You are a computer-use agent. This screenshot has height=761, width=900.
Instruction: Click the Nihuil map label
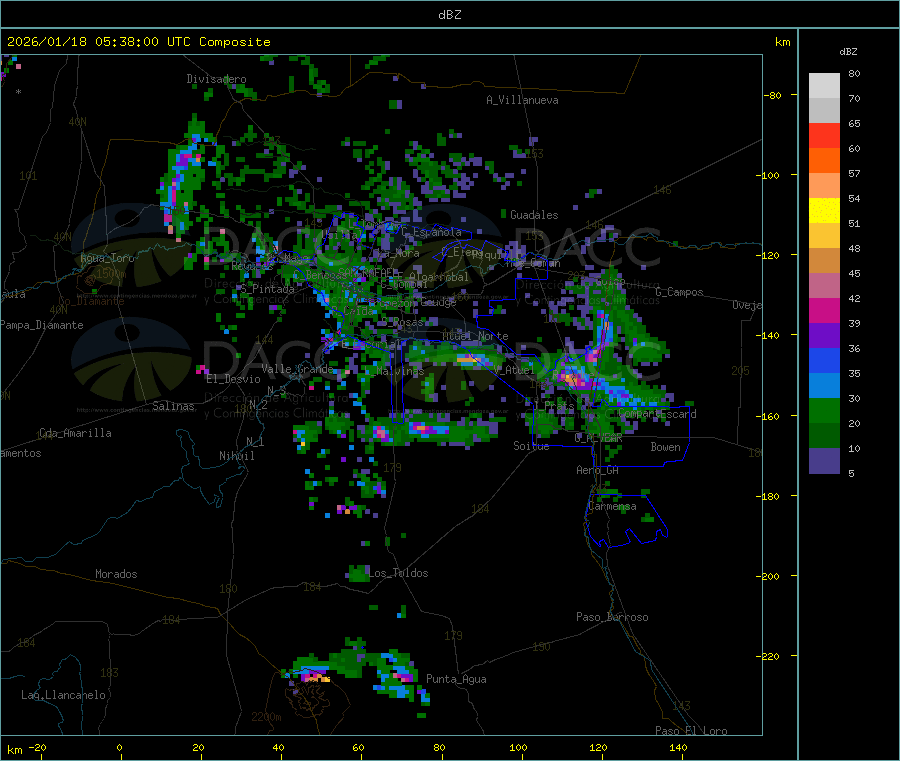(236, 456)
